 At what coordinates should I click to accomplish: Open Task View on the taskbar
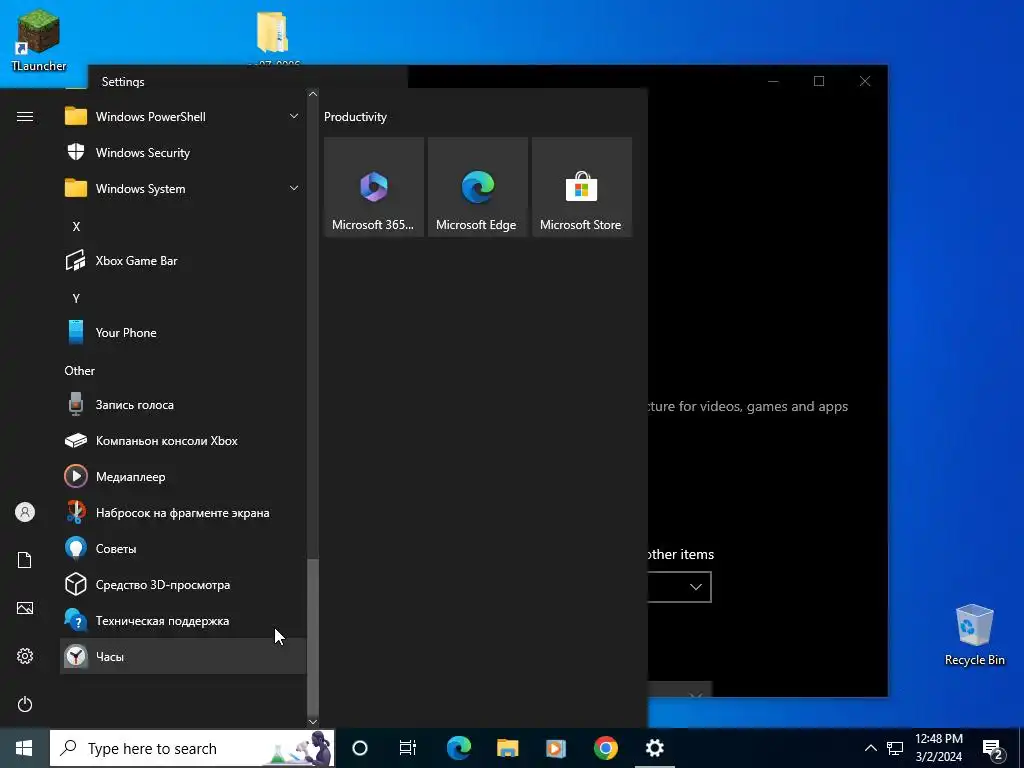click(x=408, y=748)
